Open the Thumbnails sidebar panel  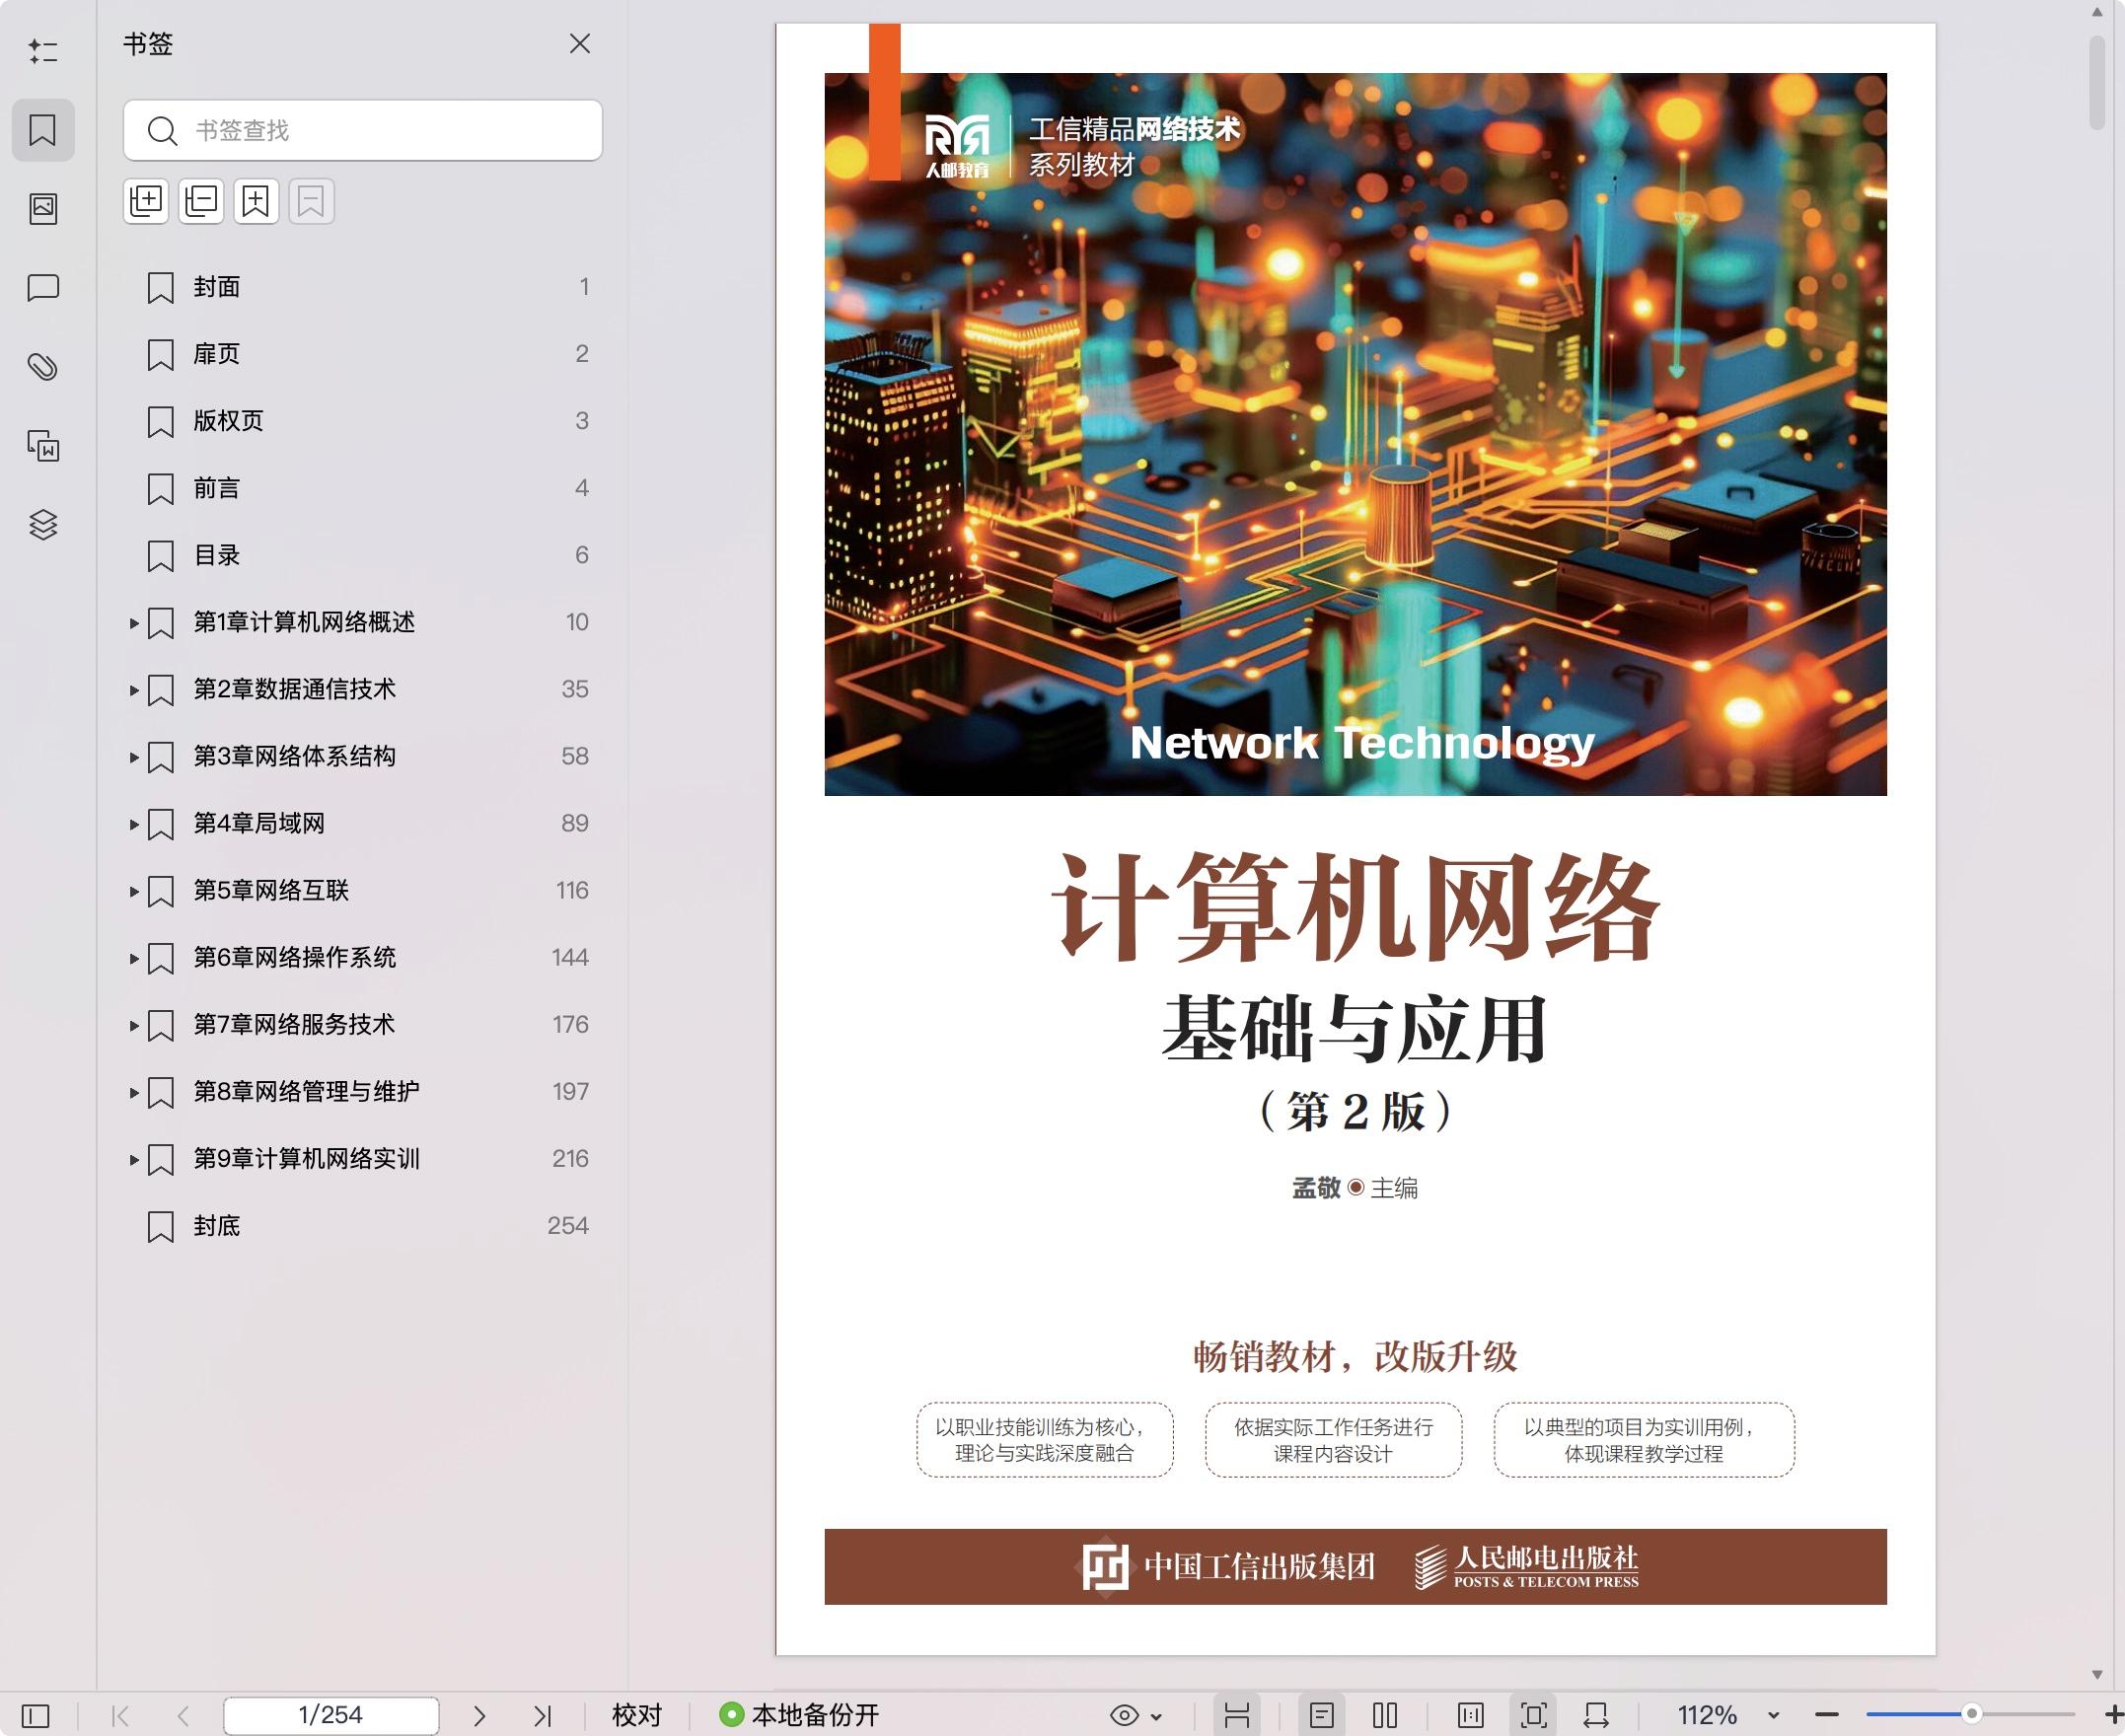pos(43,209)
